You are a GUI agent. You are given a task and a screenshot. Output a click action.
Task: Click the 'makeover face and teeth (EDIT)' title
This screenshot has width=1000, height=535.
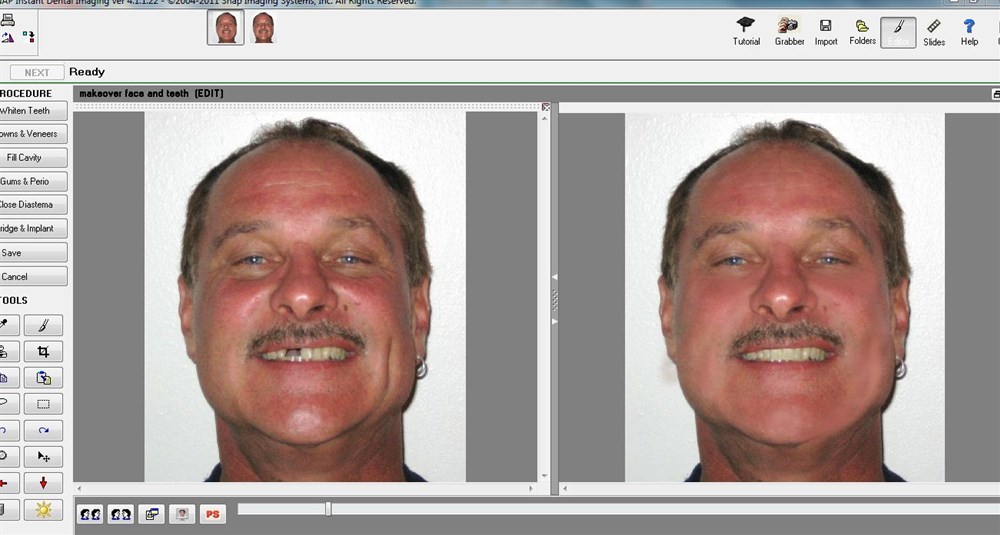151,94
